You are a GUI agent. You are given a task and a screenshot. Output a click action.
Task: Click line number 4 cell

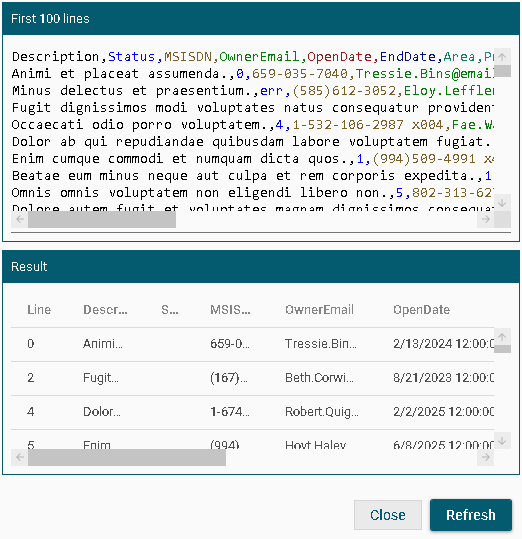[x=31, y=412]
